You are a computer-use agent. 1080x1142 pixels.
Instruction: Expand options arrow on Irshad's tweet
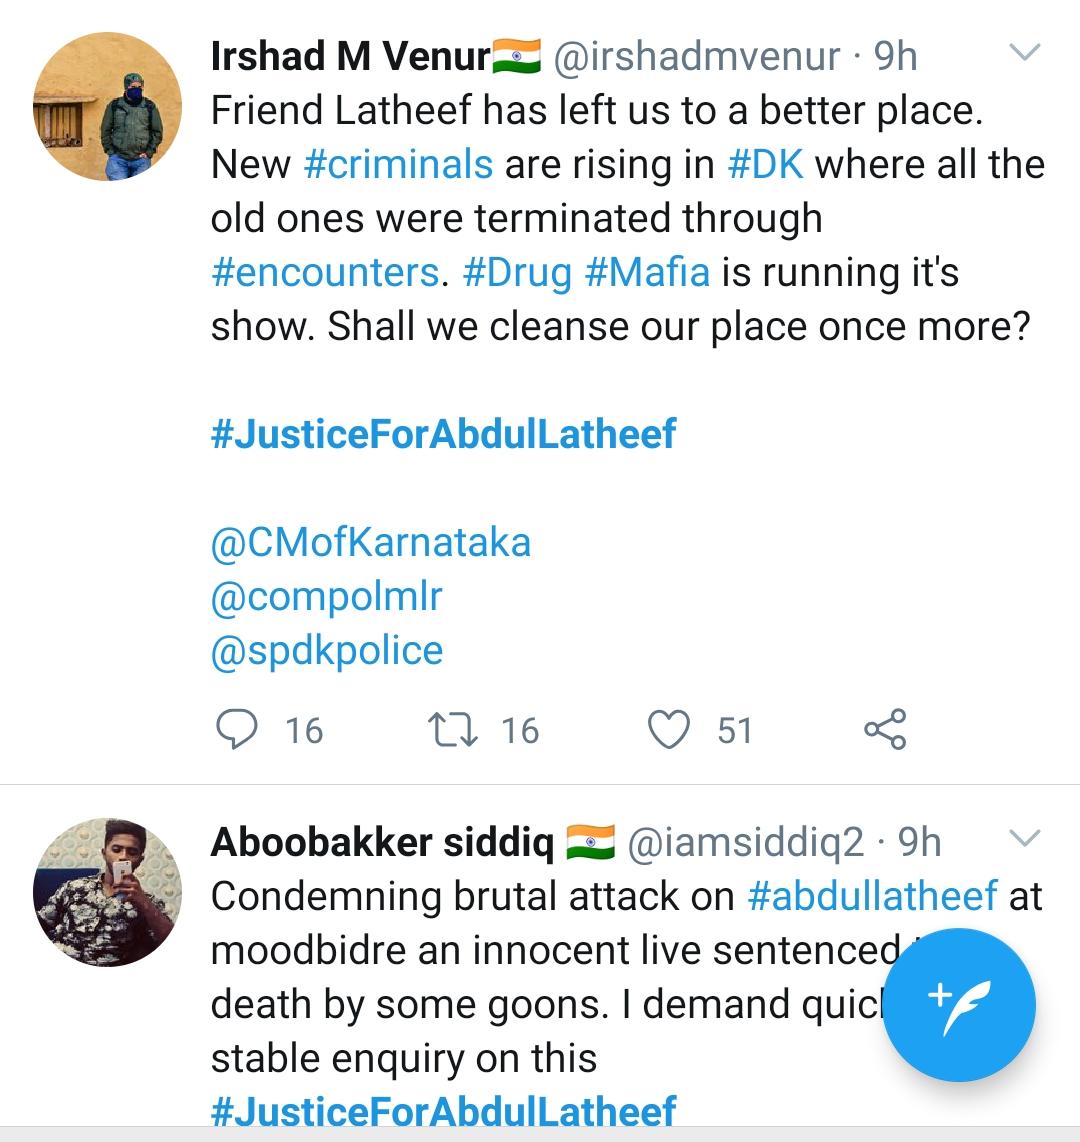point(1025,52)
